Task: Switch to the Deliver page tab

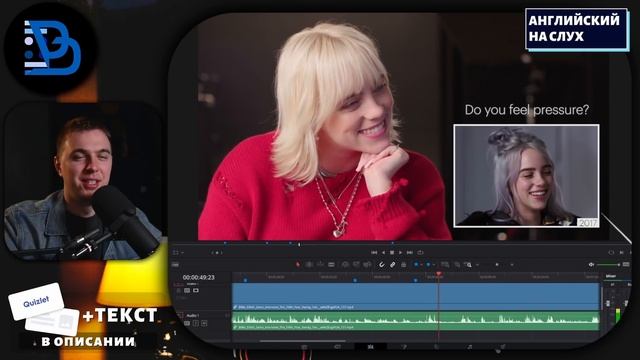Action: 503,347
